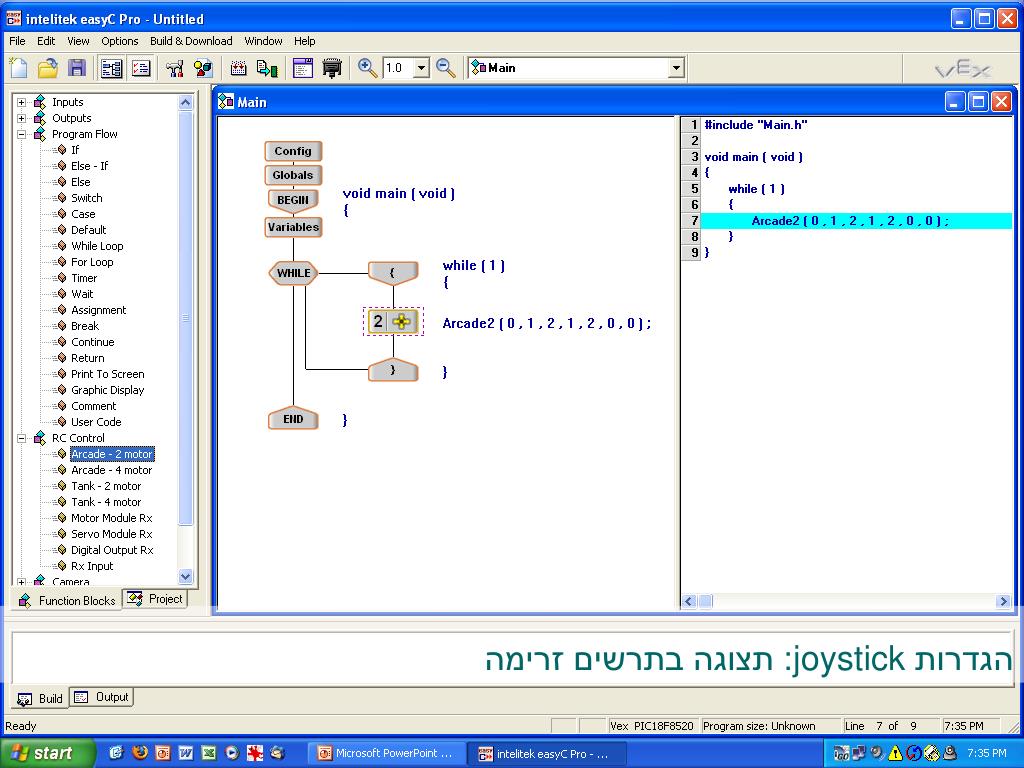Select Tank - 4 motor tree item
The width and height of the screenshot is (1024, 768).
106,502
